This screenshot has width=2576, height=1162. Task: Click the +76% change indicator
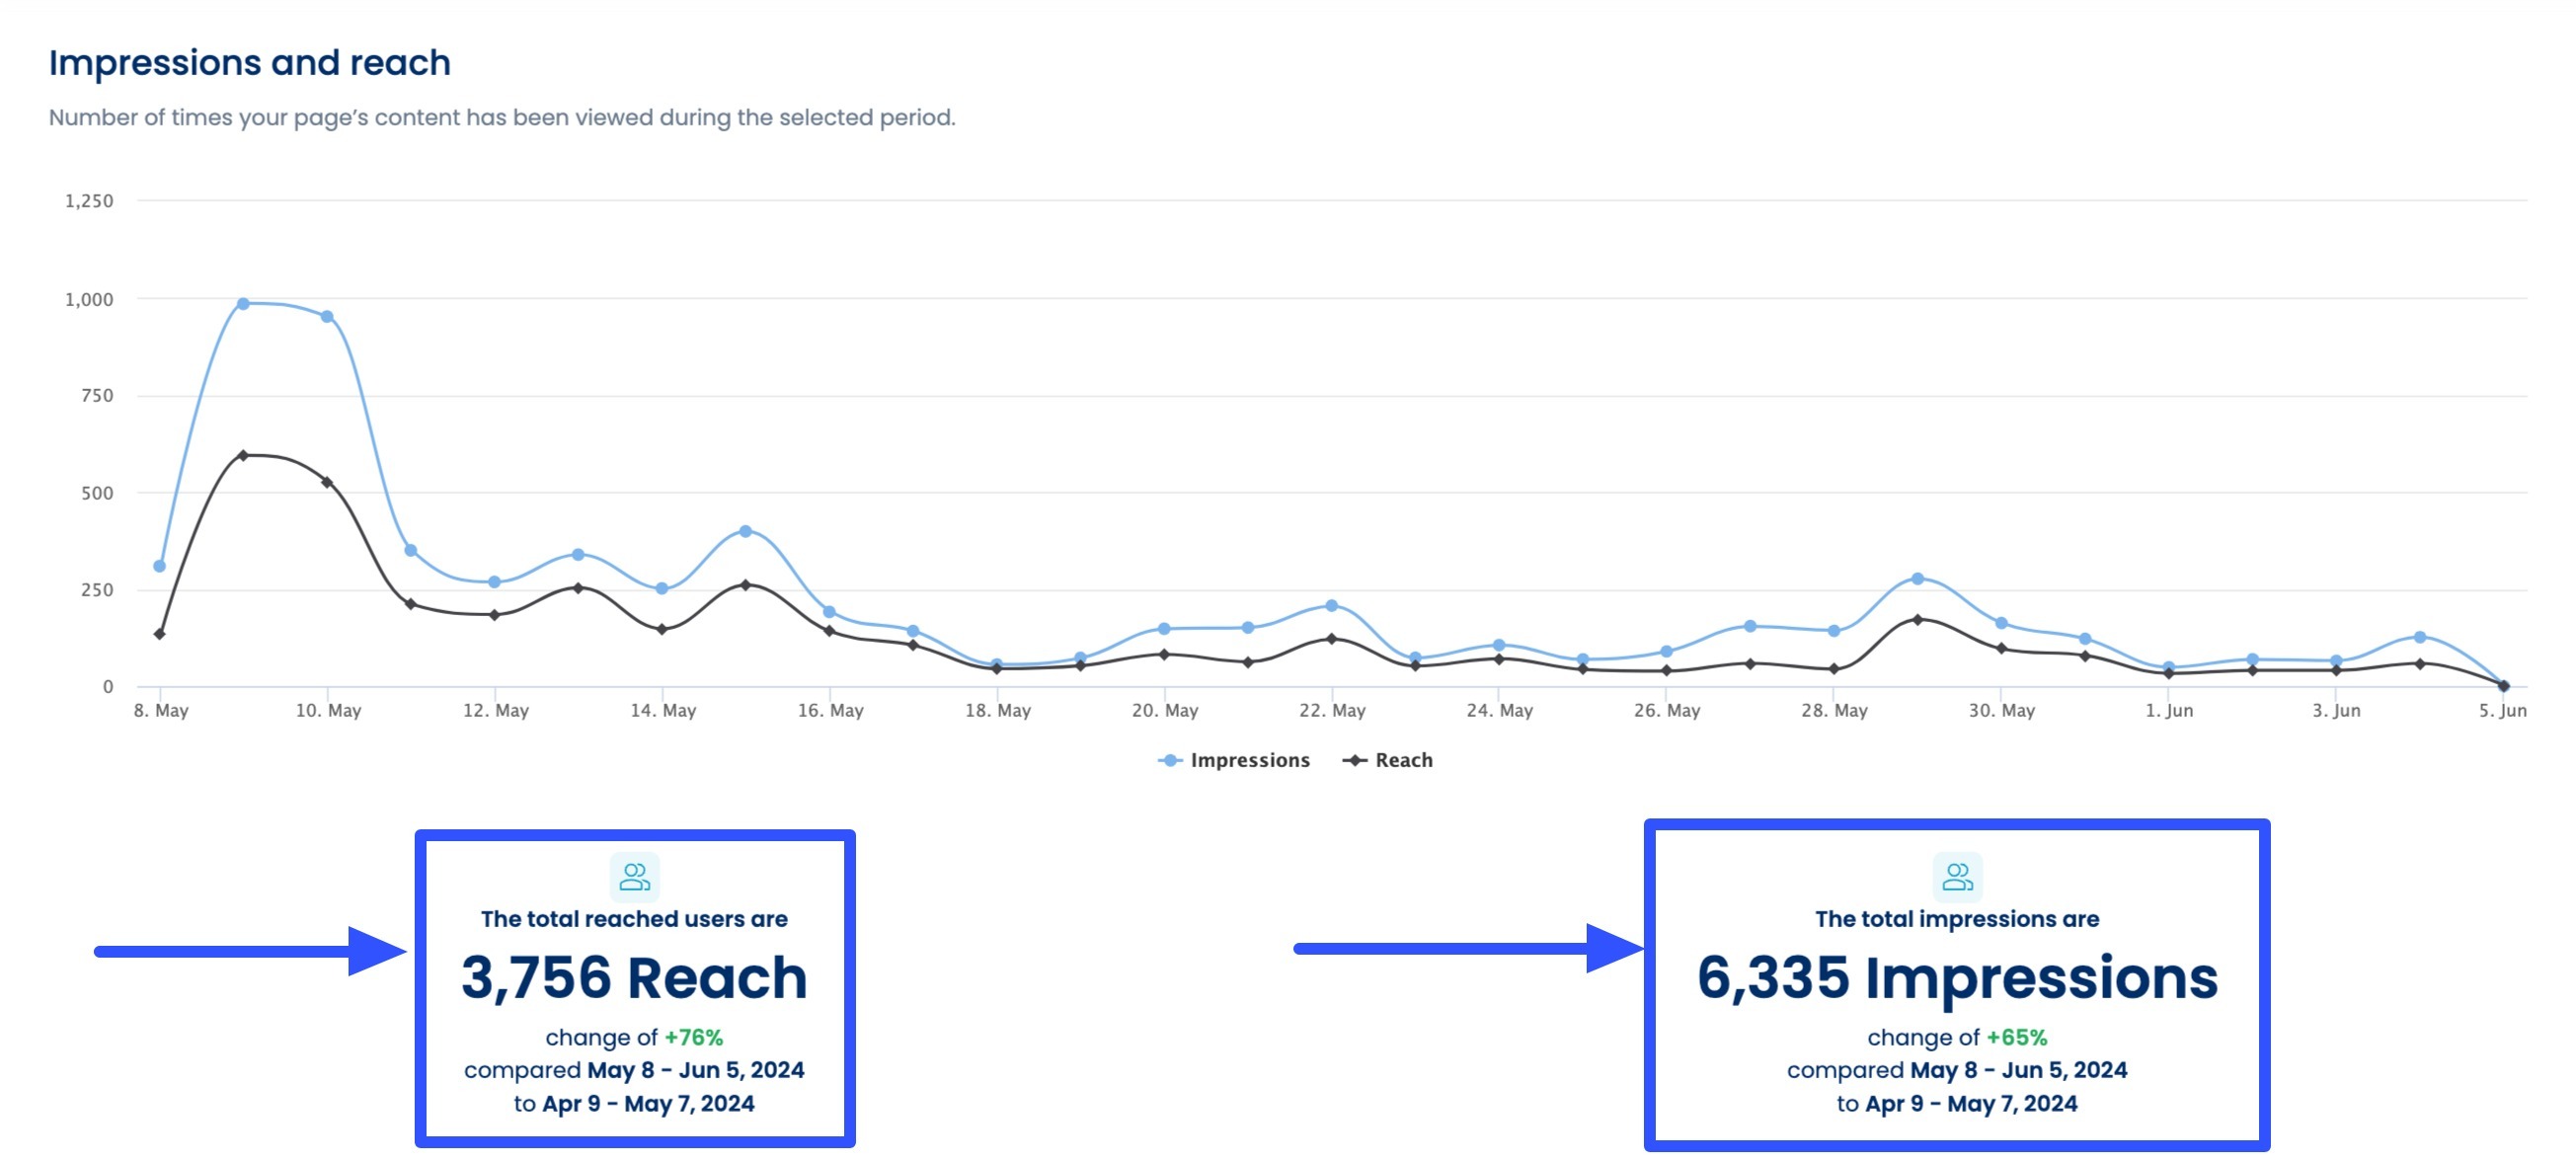pyautogui.click(x=693, y=1037)
